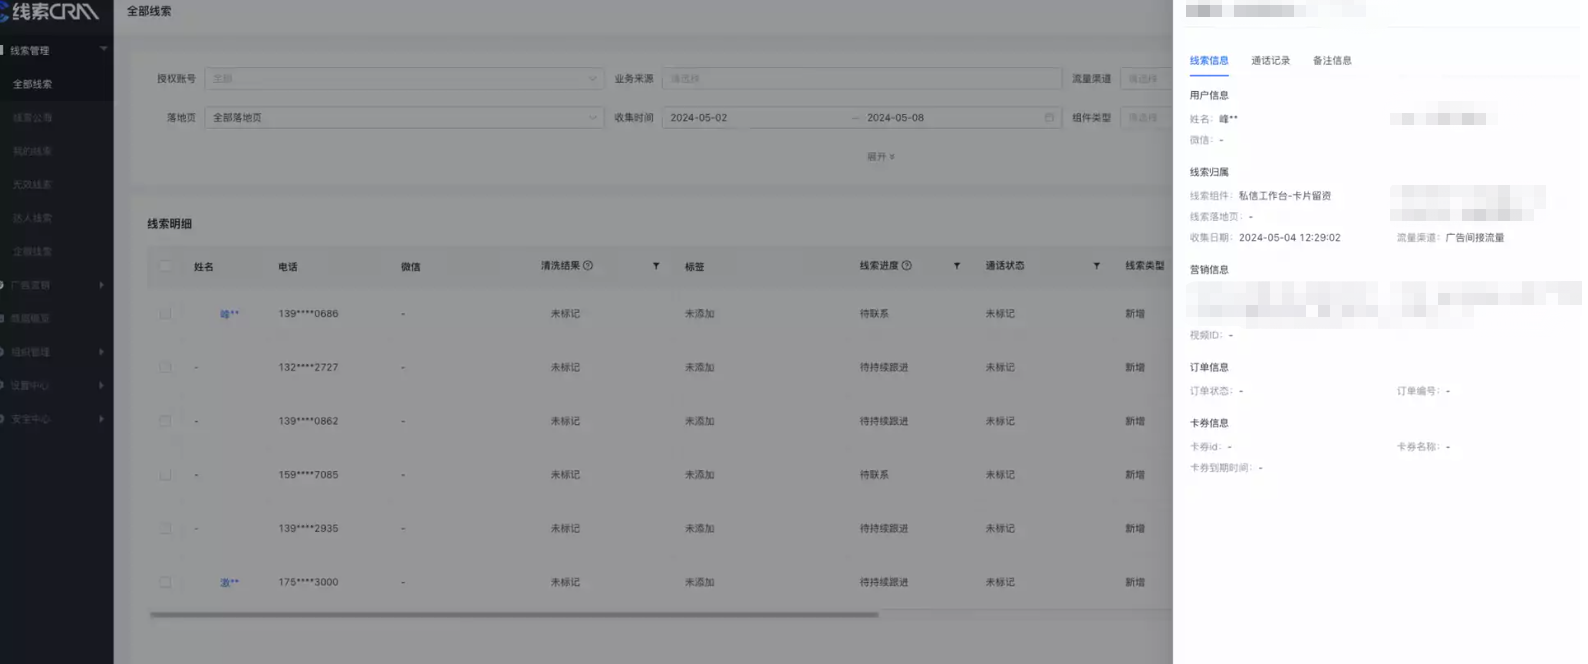The image size is (1588, 664).
Task: Open filter funnel for 线索进度 column
Action: point(957,266)
